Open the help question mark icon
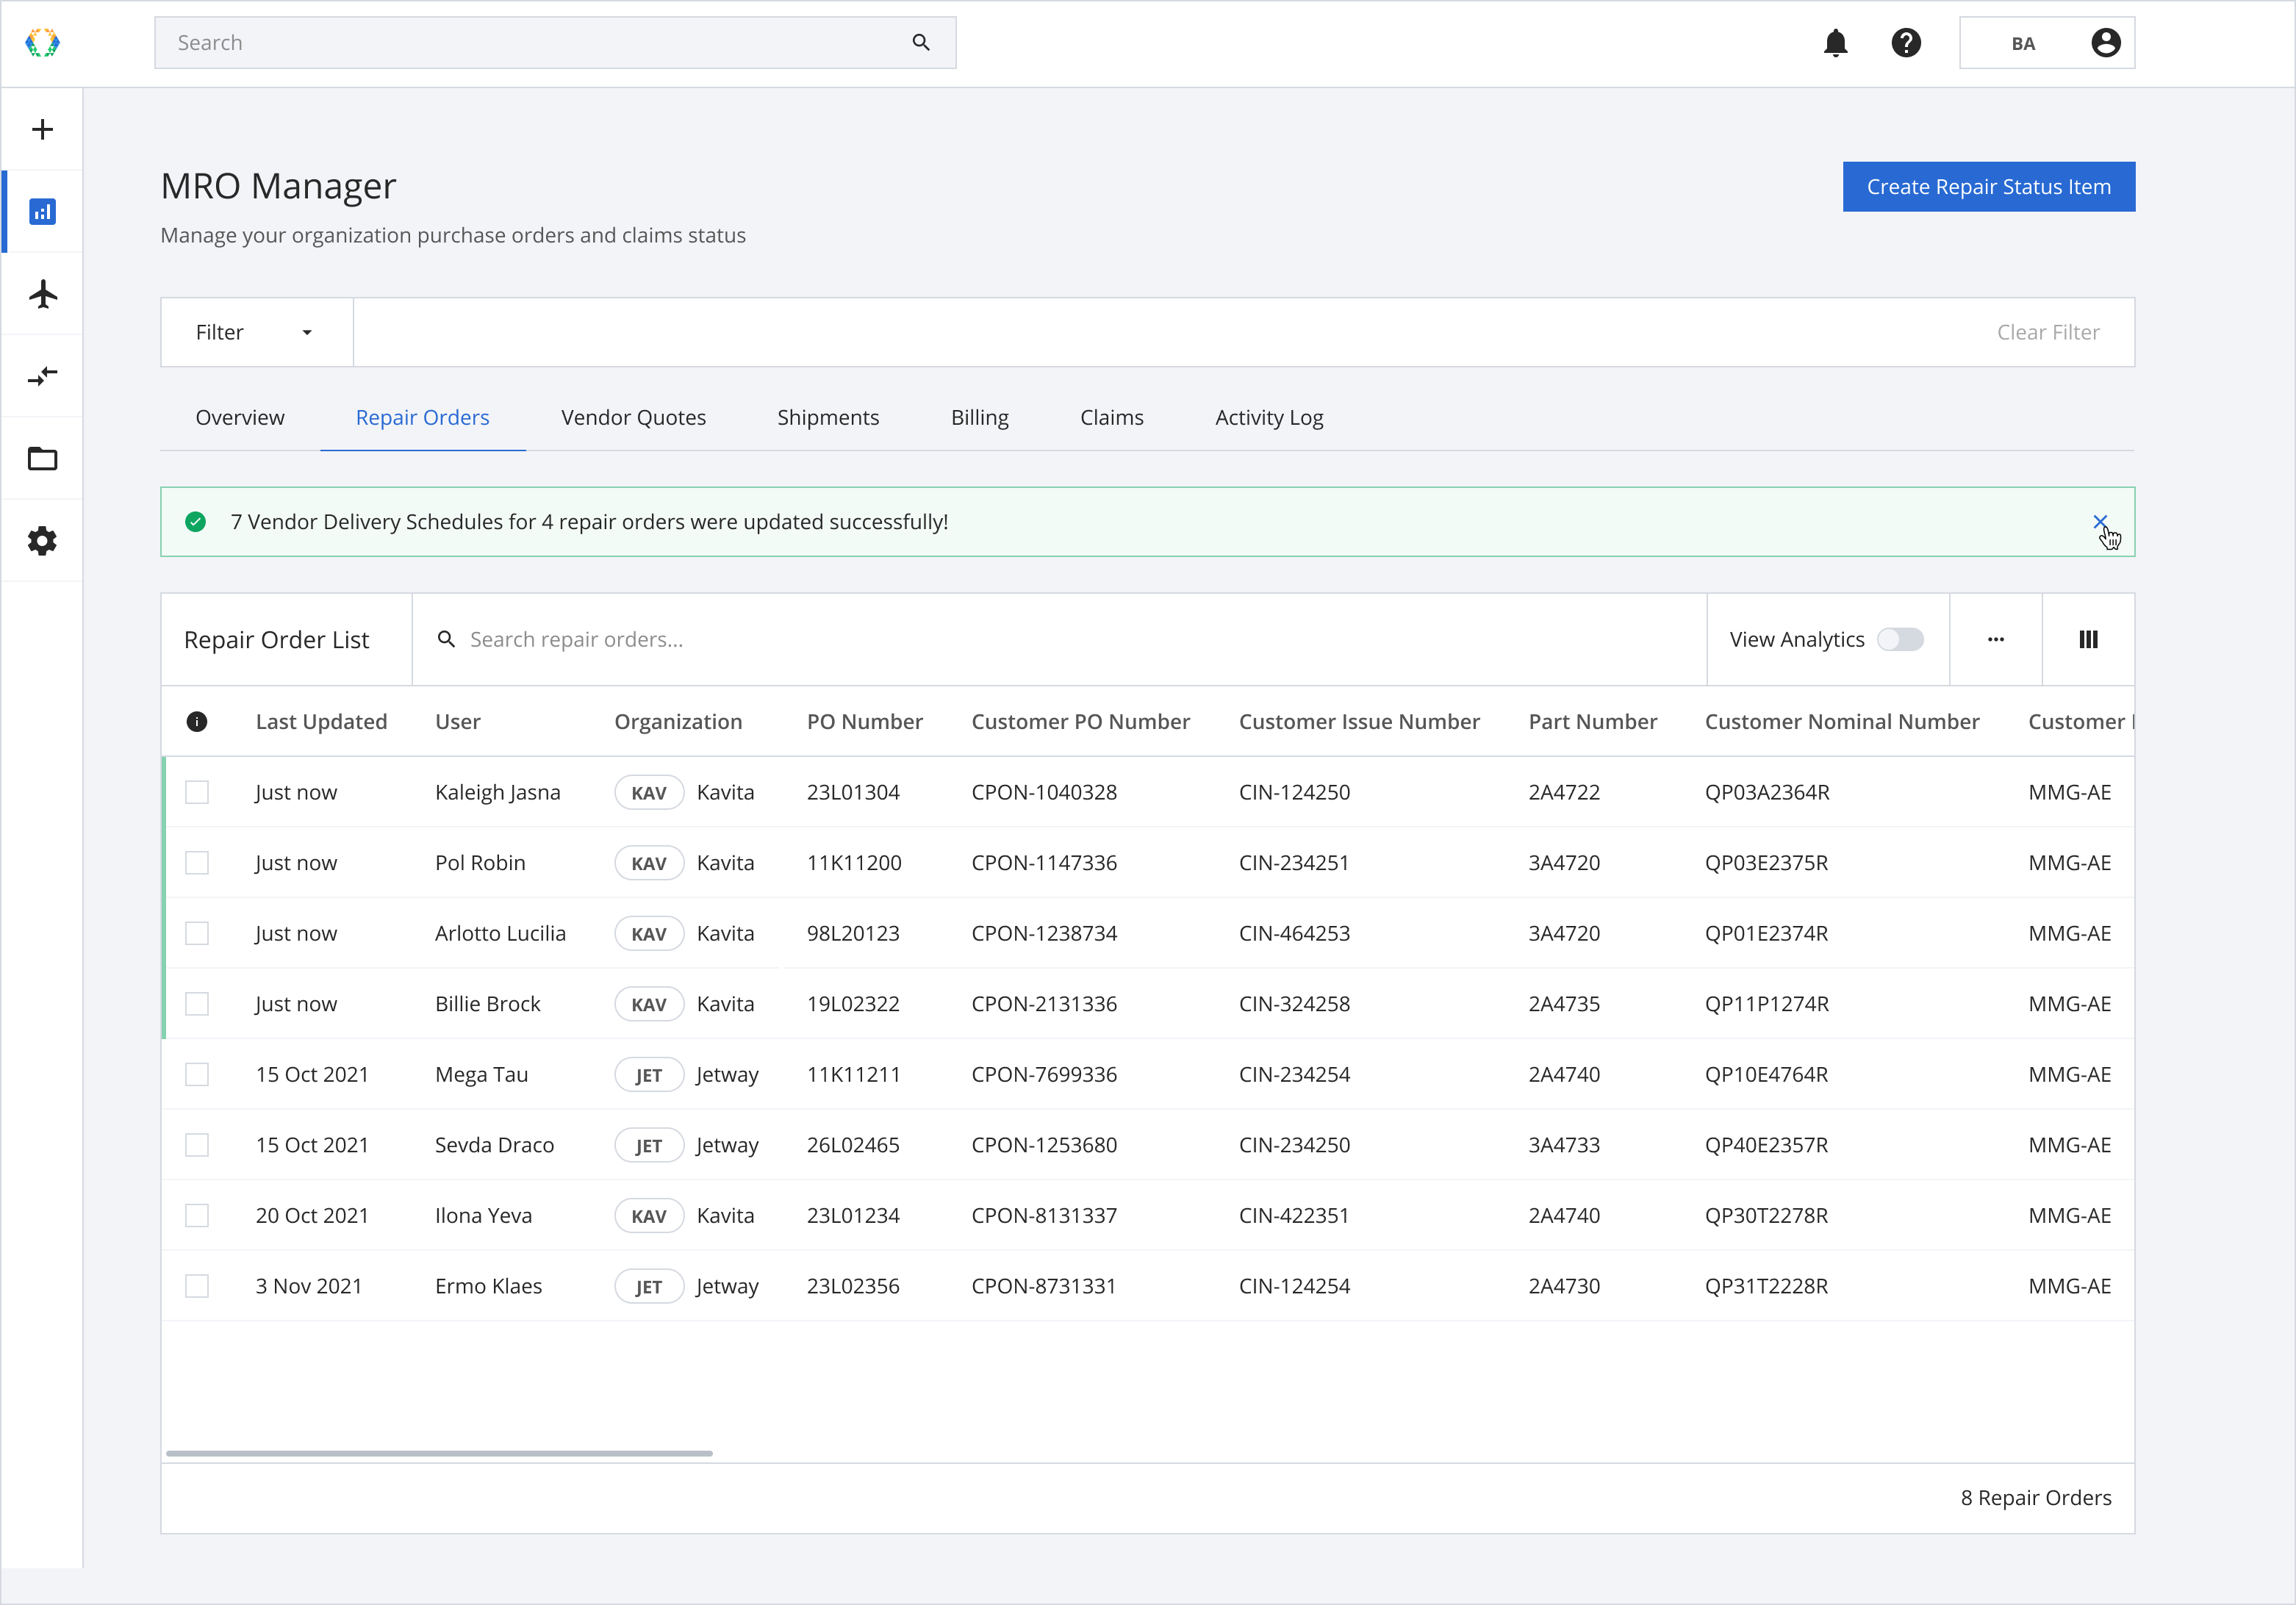The image size is (2296, 1605). 1906,43
